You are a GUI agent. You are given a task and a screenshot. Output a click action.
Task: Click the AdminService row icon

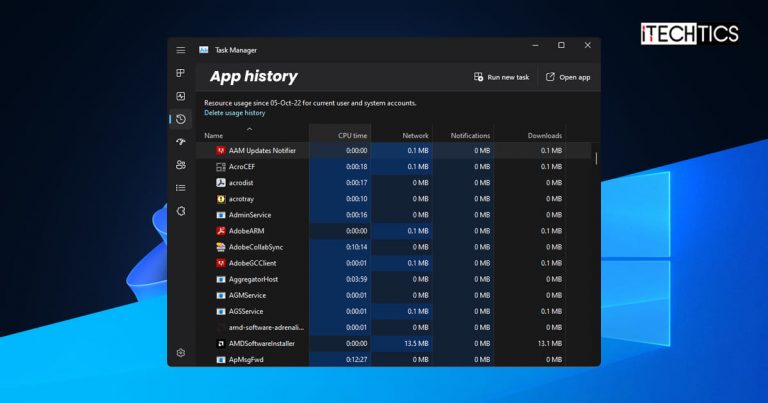point(221,215)
